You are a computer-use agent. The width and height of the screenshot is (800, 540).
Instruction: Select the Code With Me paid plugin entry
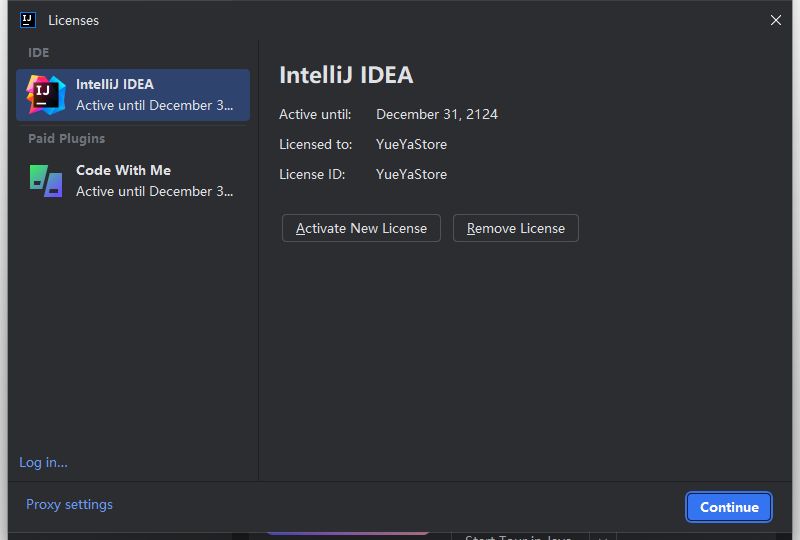coord(133,181)
